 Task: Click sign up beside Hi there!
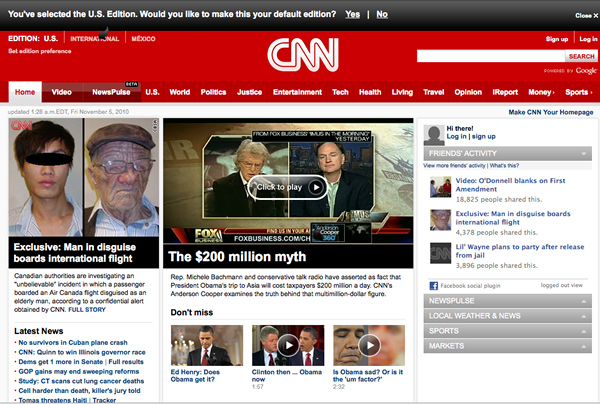tap(484, 137)
